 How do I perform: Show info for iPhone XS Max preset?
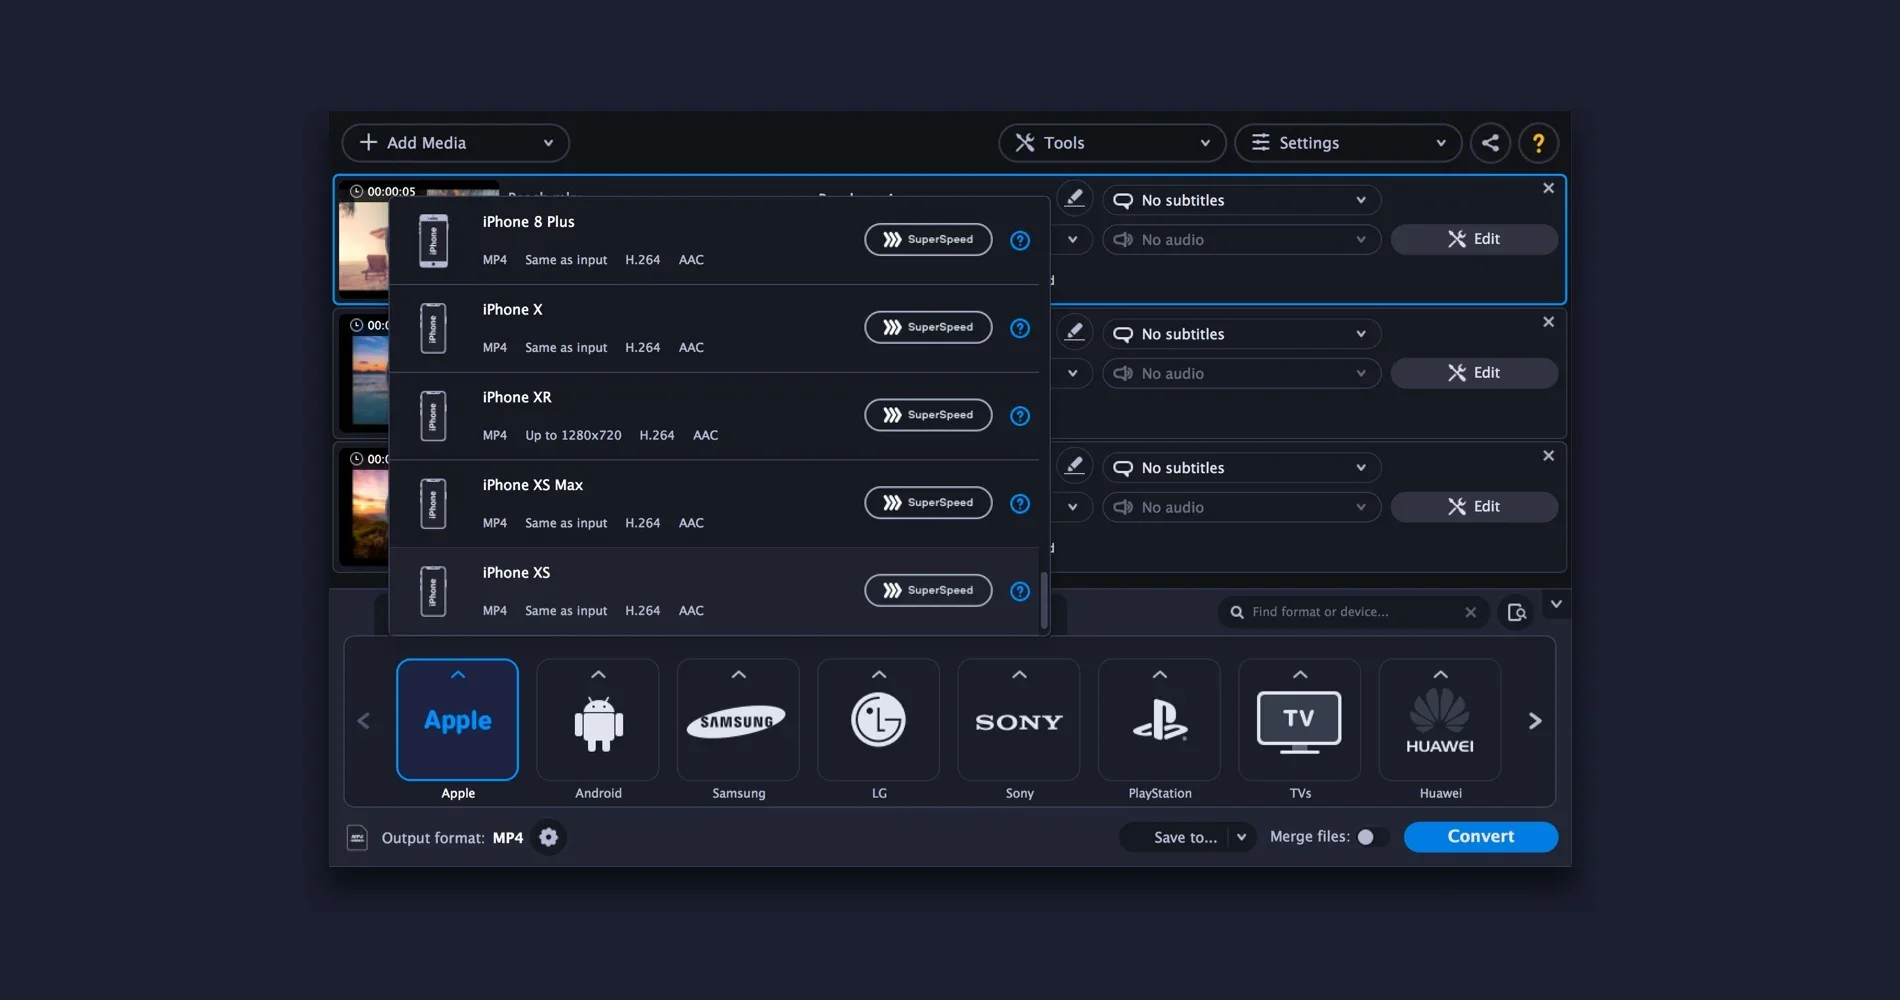[x=1020, y=504]
